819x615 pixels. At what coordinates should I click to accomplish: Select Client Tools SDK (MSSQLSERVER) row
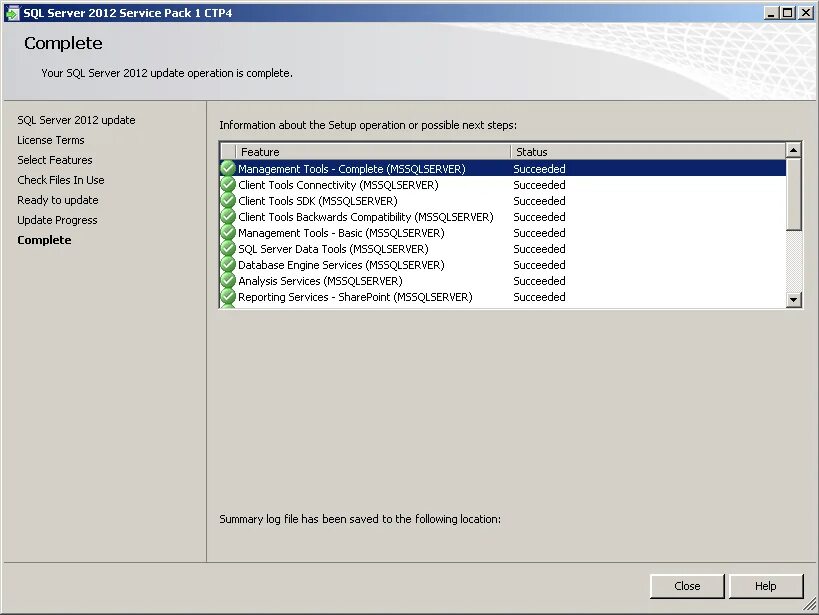(503, 201)
